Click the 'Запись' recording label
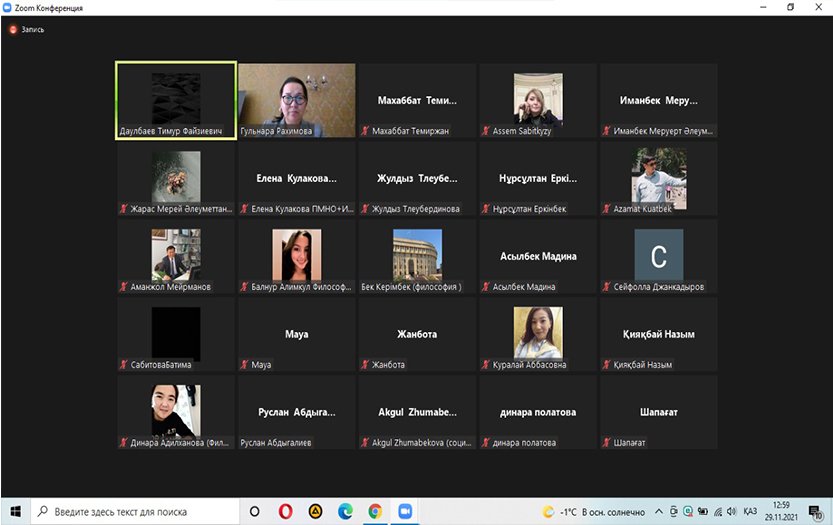 [x=33, y=30]
